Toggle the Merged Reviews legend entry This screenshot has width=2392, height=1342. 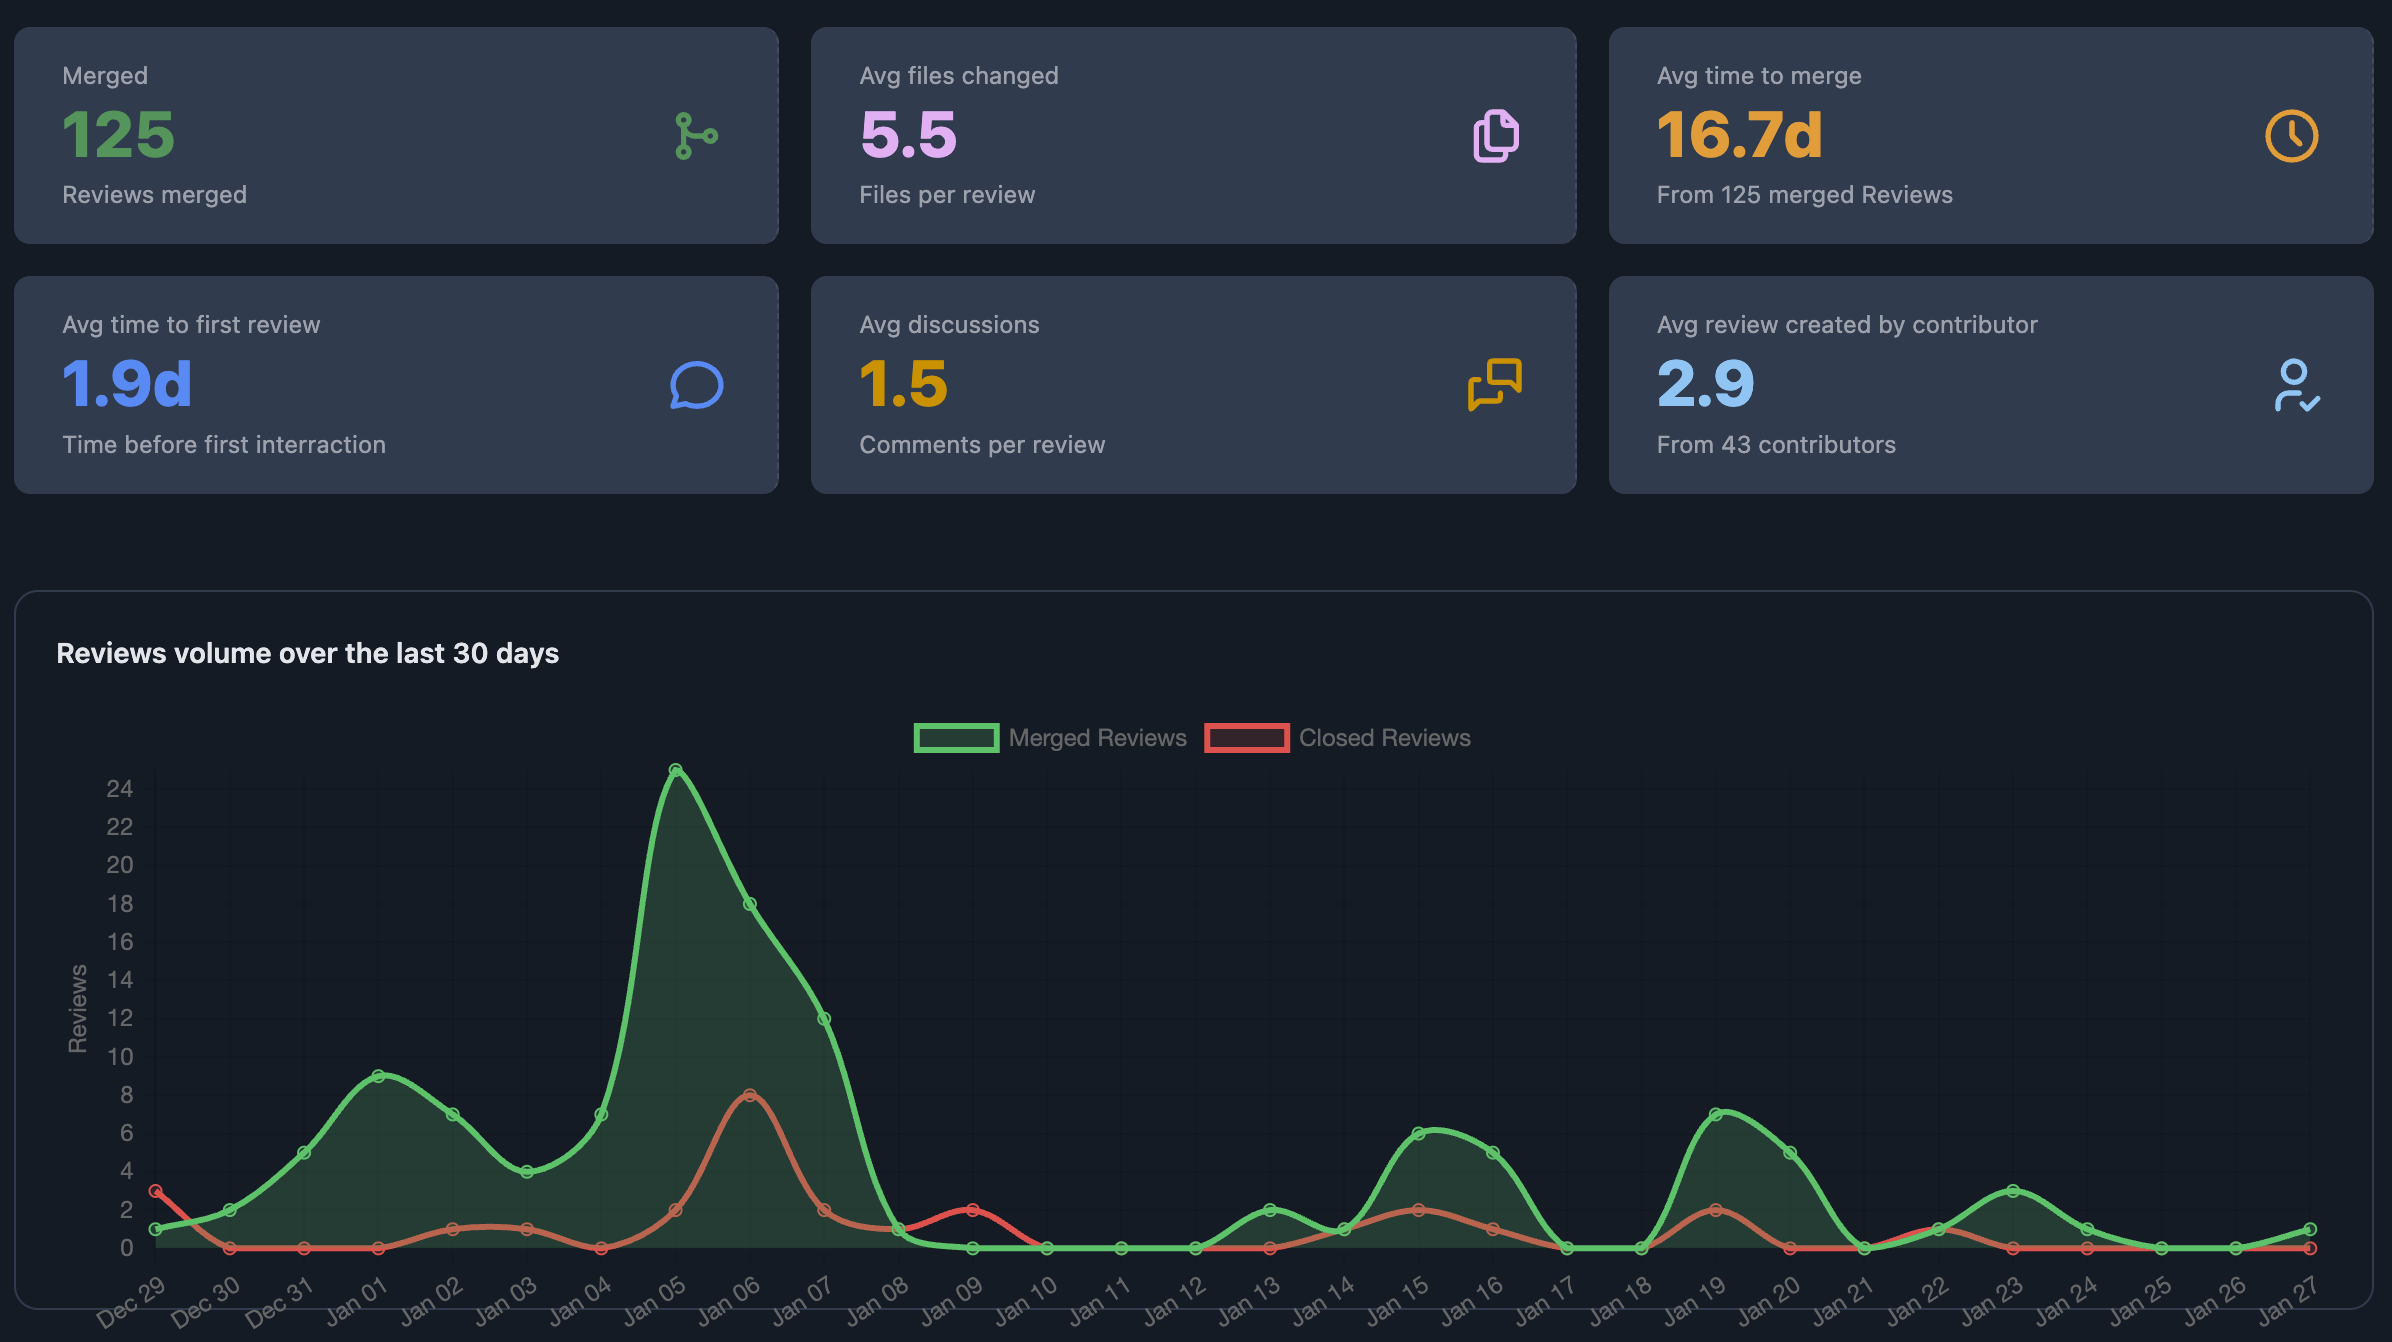[x=1098, y=738]
